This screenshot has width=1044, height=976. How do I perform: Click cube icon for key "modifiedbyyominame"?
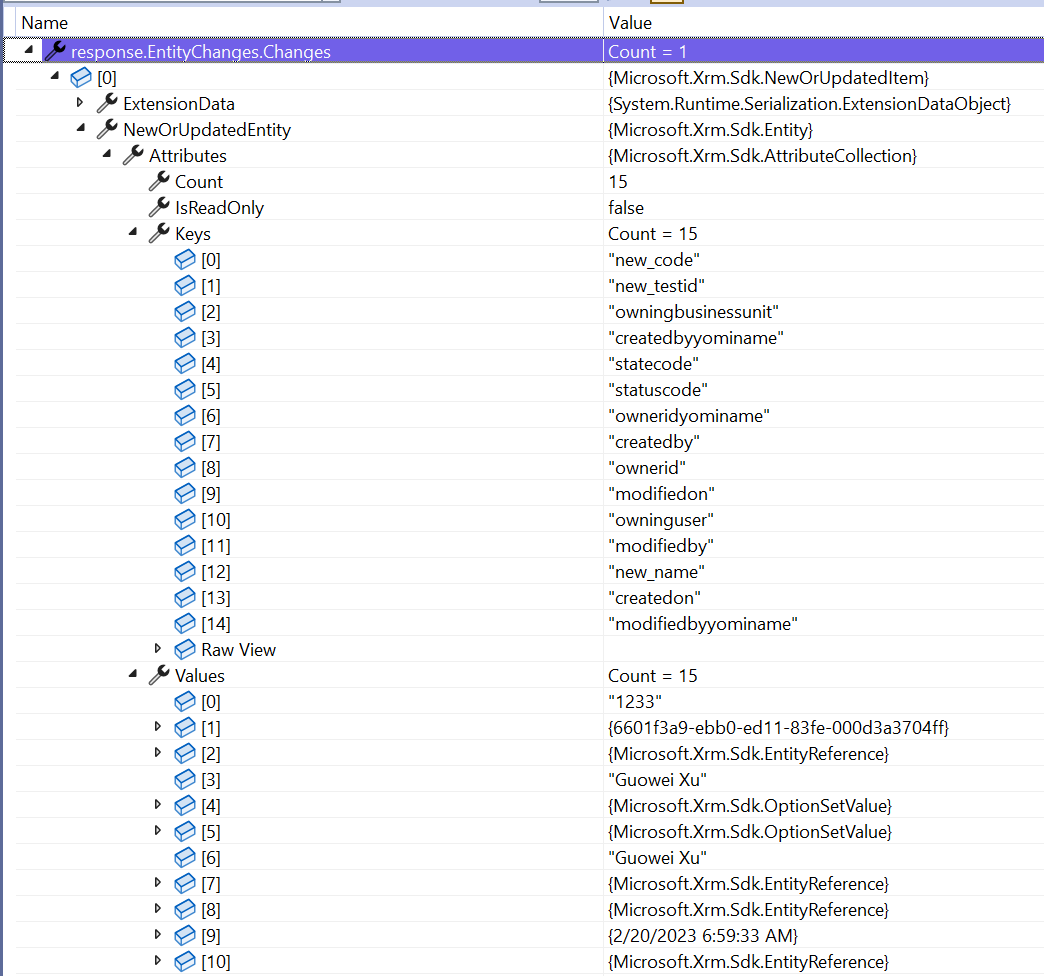click(x=184, y=624)
